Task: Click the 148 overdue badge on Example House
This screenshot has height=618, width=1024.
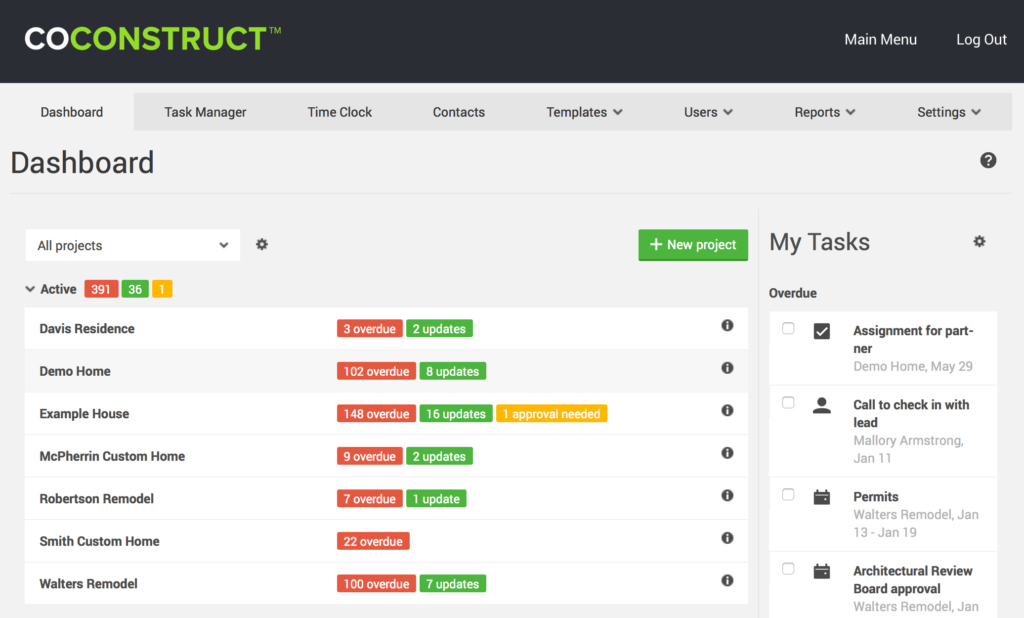Action: click(376, 413)
